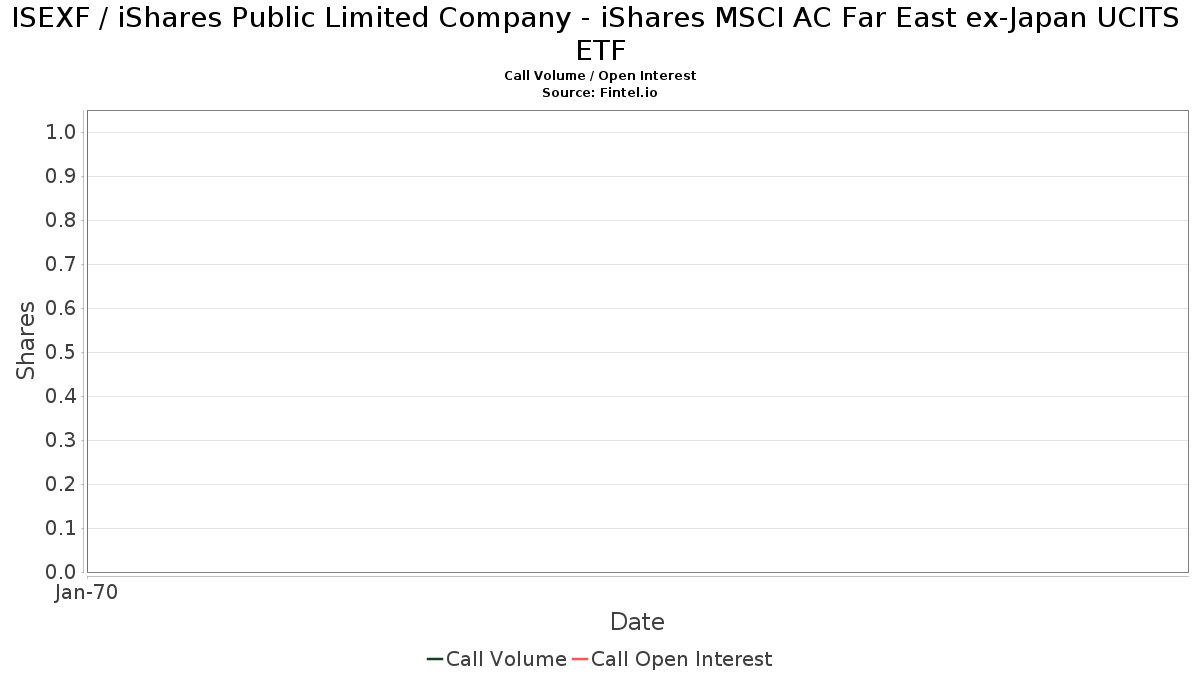Click the center of the empty plot area

(x=637, y=341)
